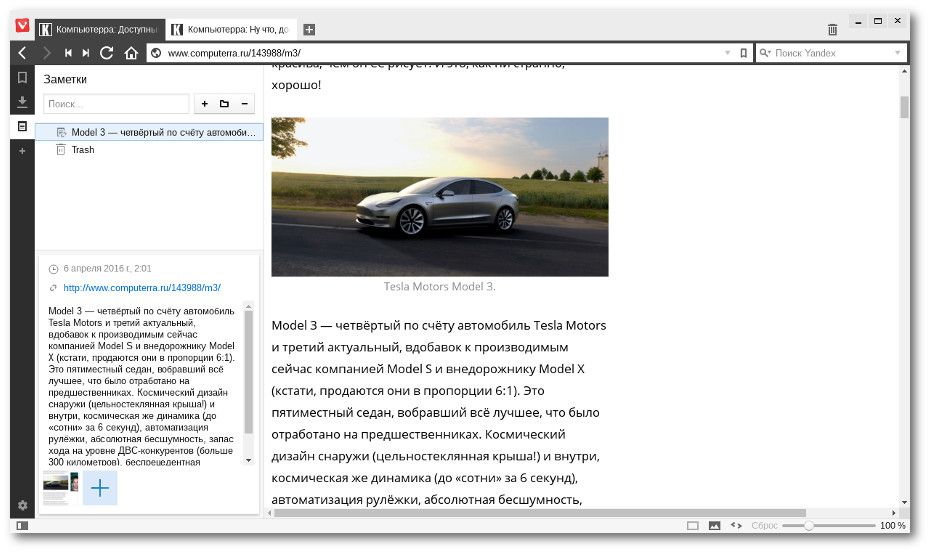The height and width of the screenshot is (553, 930).
Task: Click the note date 6 апреля 2016
Action: click(107, 268)
